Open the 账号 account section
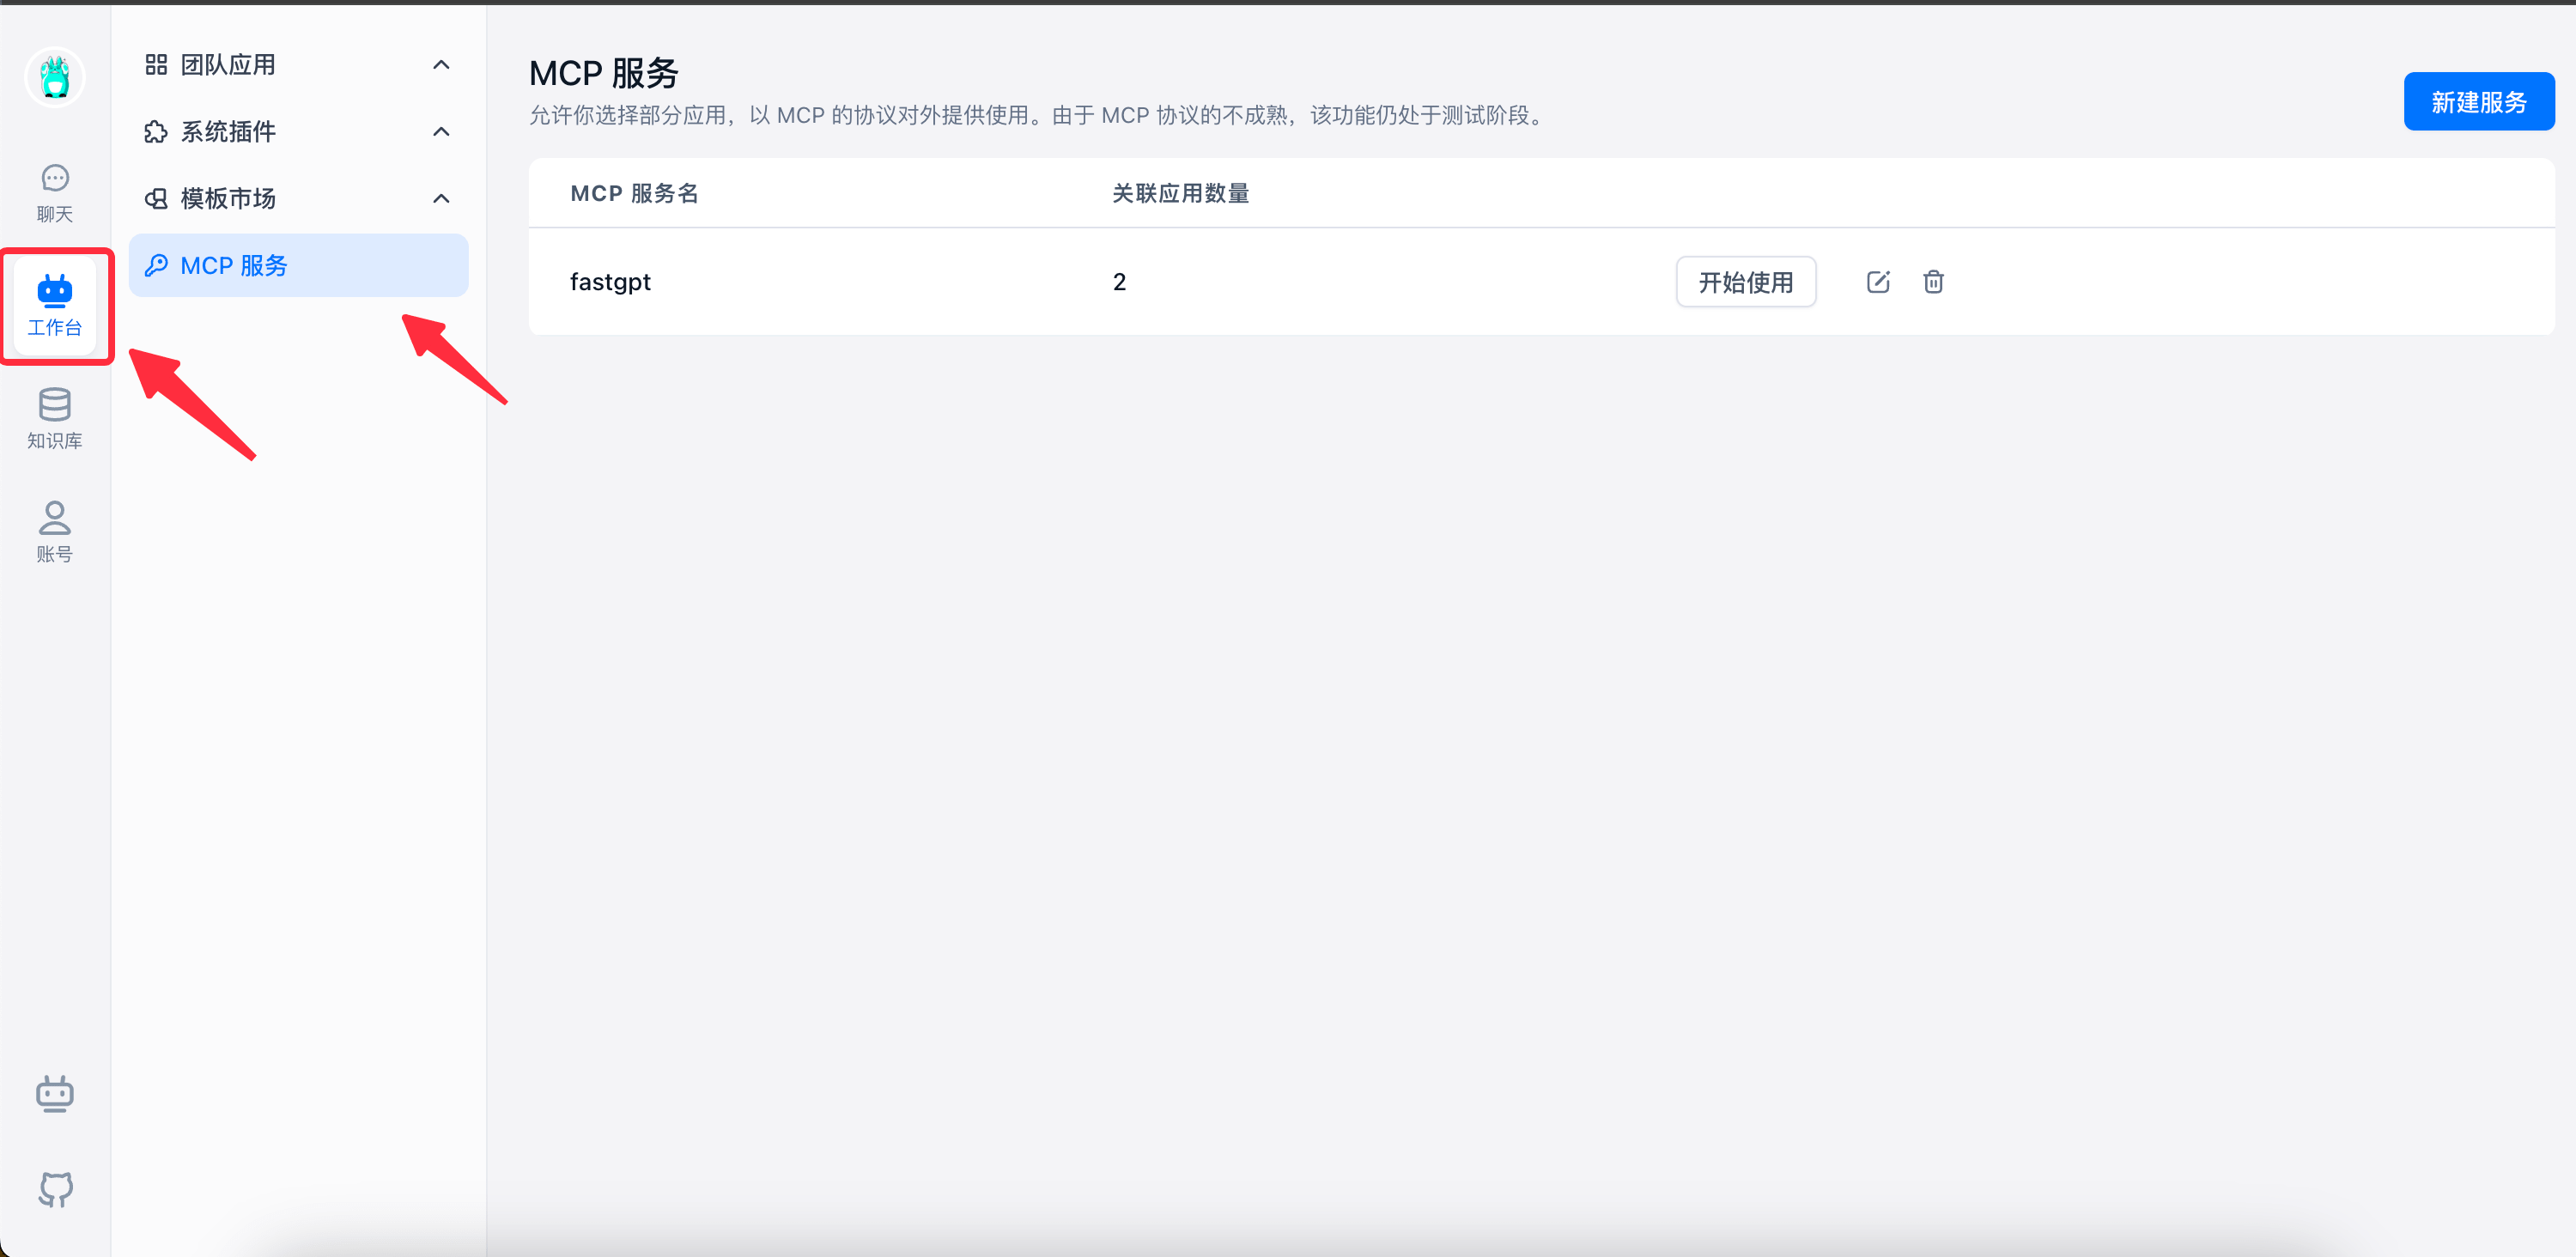Image resolution: width=2576 pixels, height=1257 pixels. [x=55, y=530]
